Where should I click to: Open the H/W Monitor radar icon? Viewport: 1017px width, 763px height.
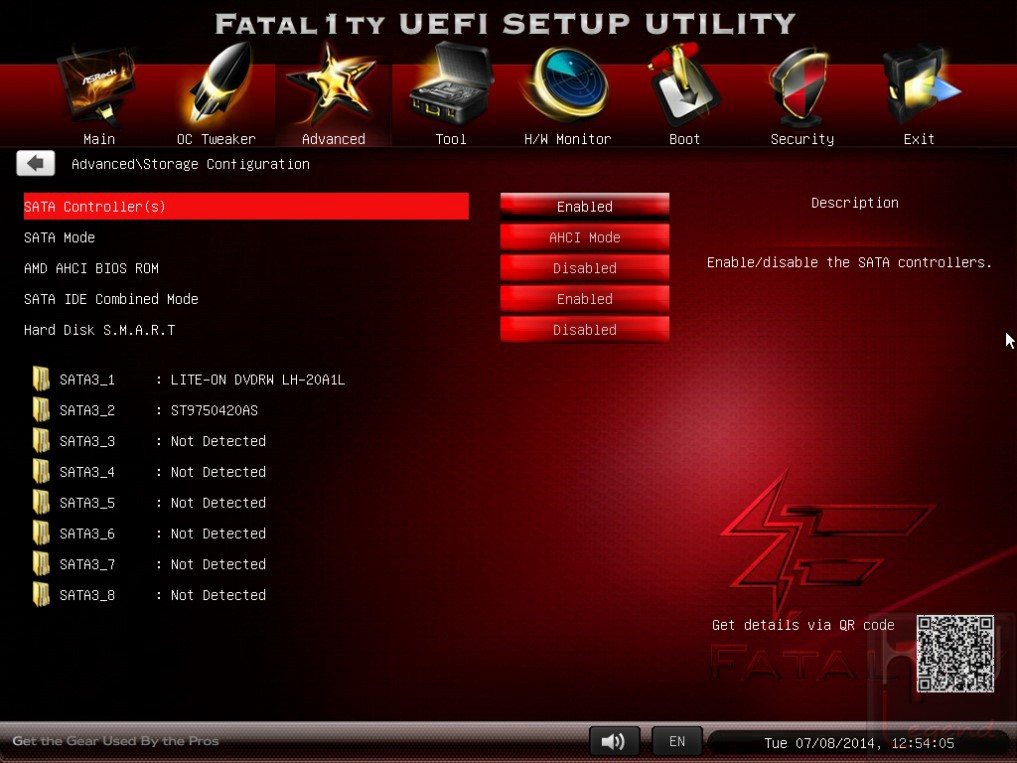tap(568, 86)
